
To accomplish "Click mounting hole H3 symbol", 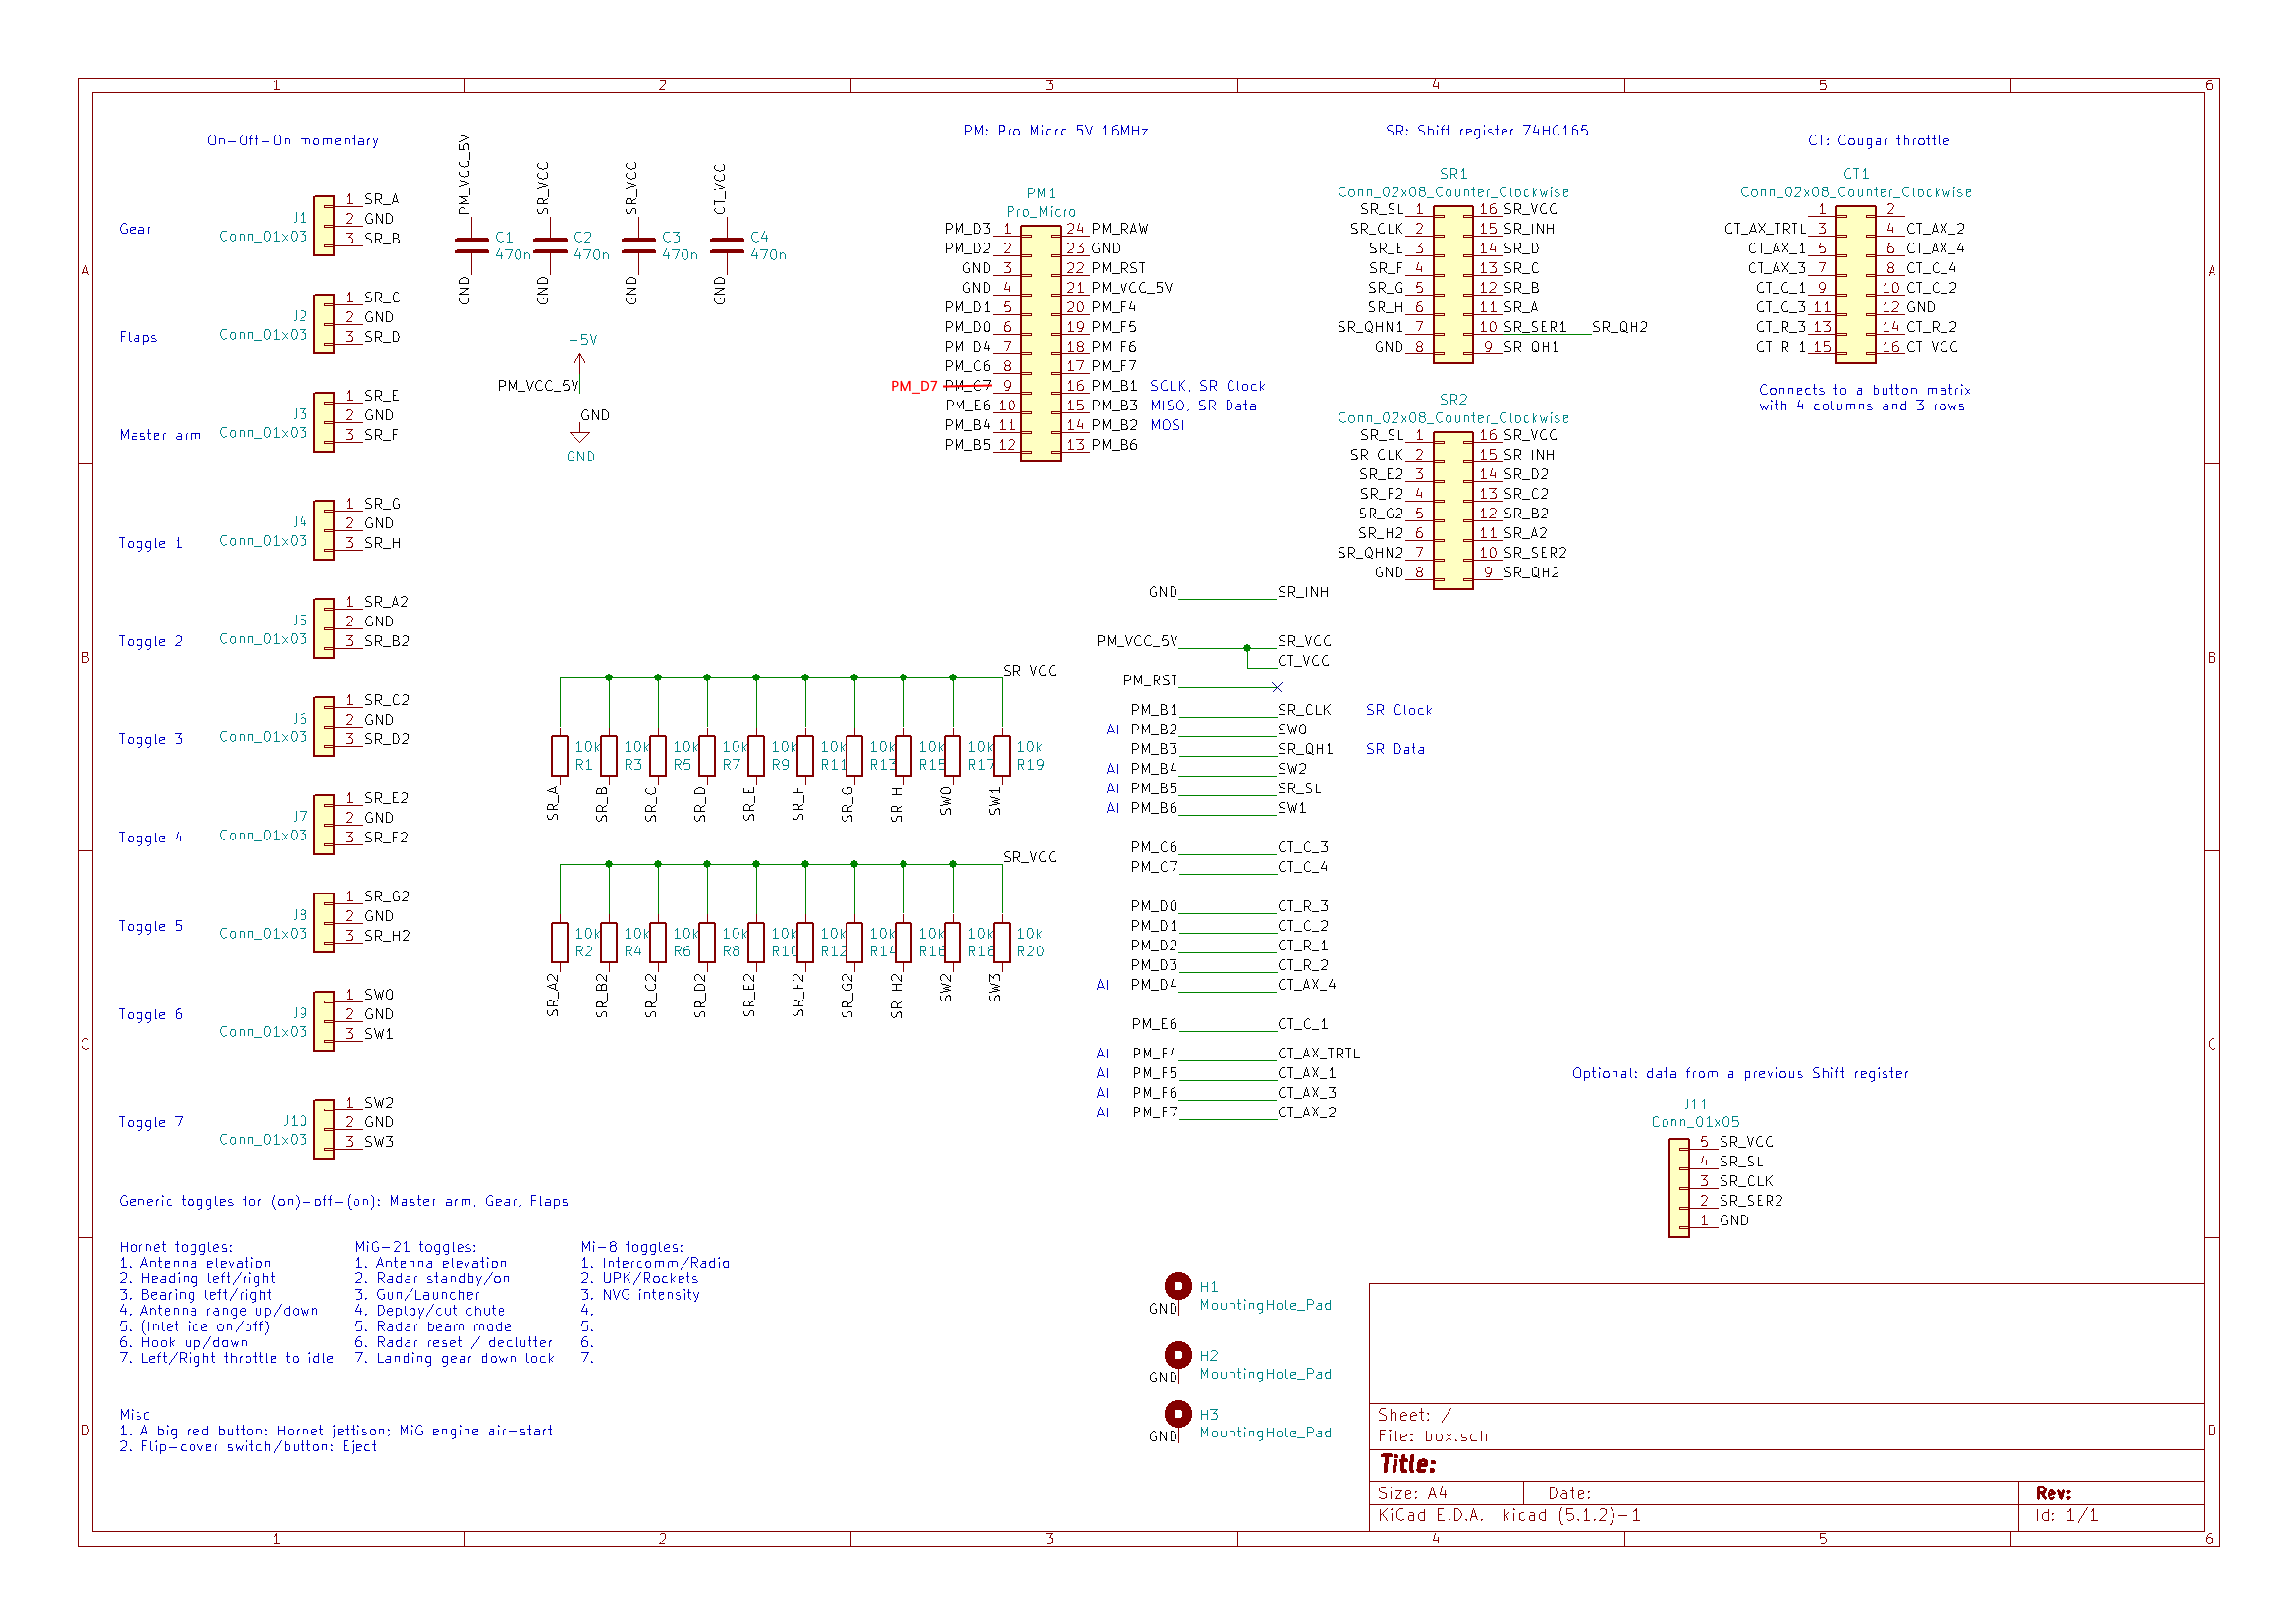I will click(x=1178, y=1414).
